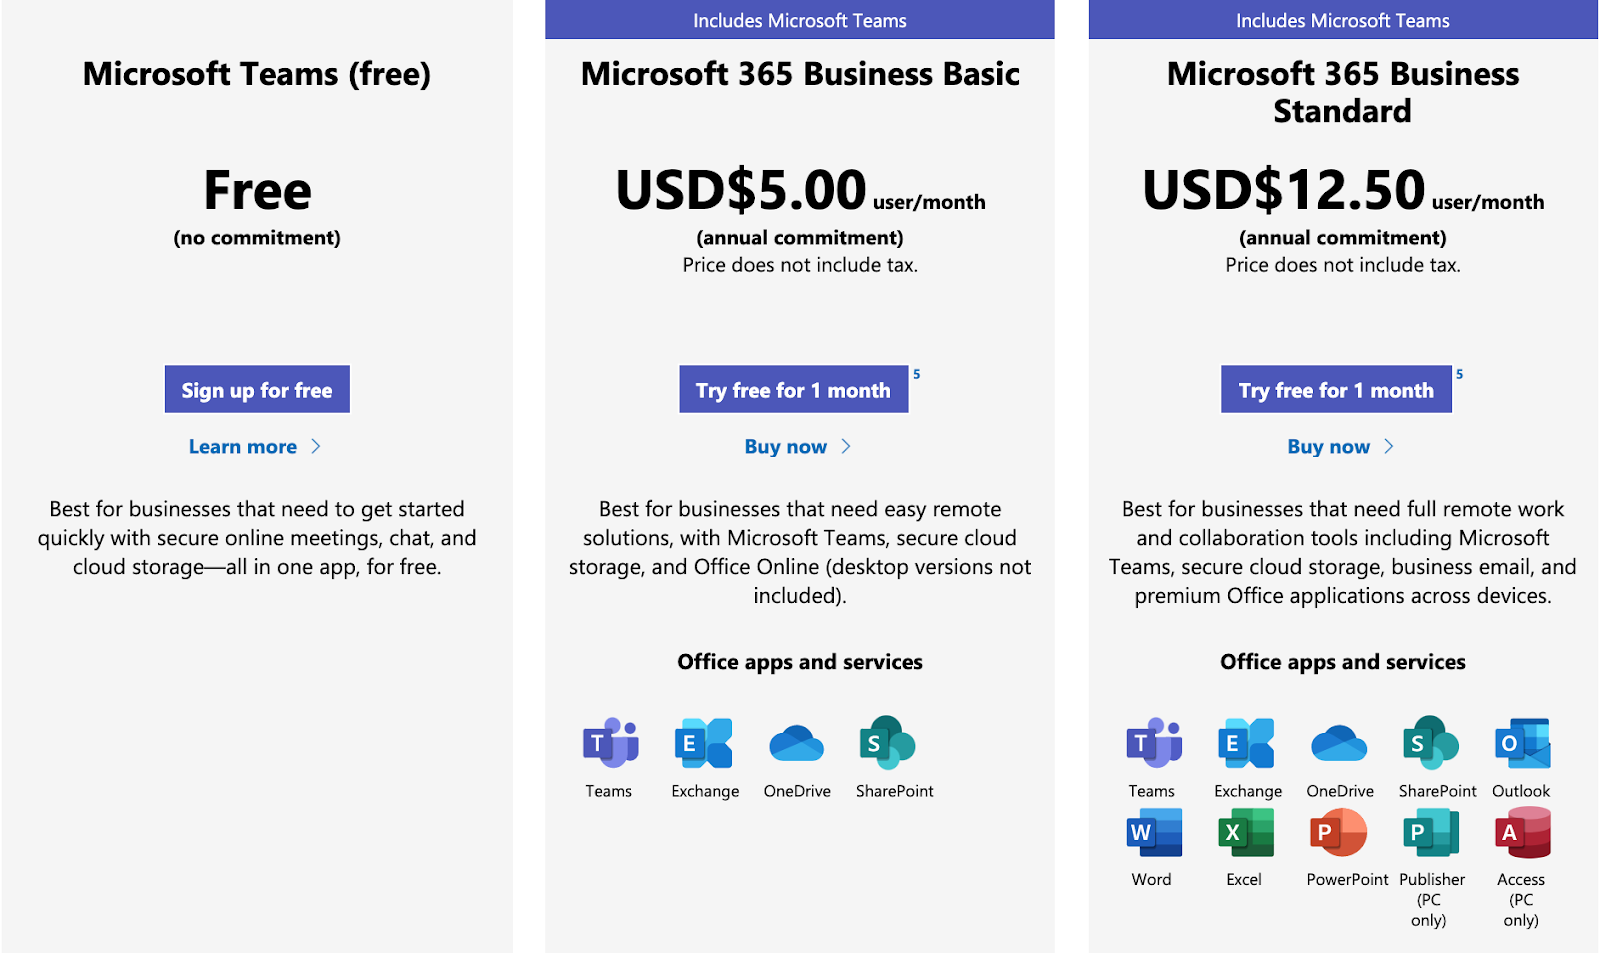Image resolution: width=1600 pixels, height=953 pixels.
Task: Click the Includes Microsoft Teams banner above Business Standard
Action: click(1342, 20)
